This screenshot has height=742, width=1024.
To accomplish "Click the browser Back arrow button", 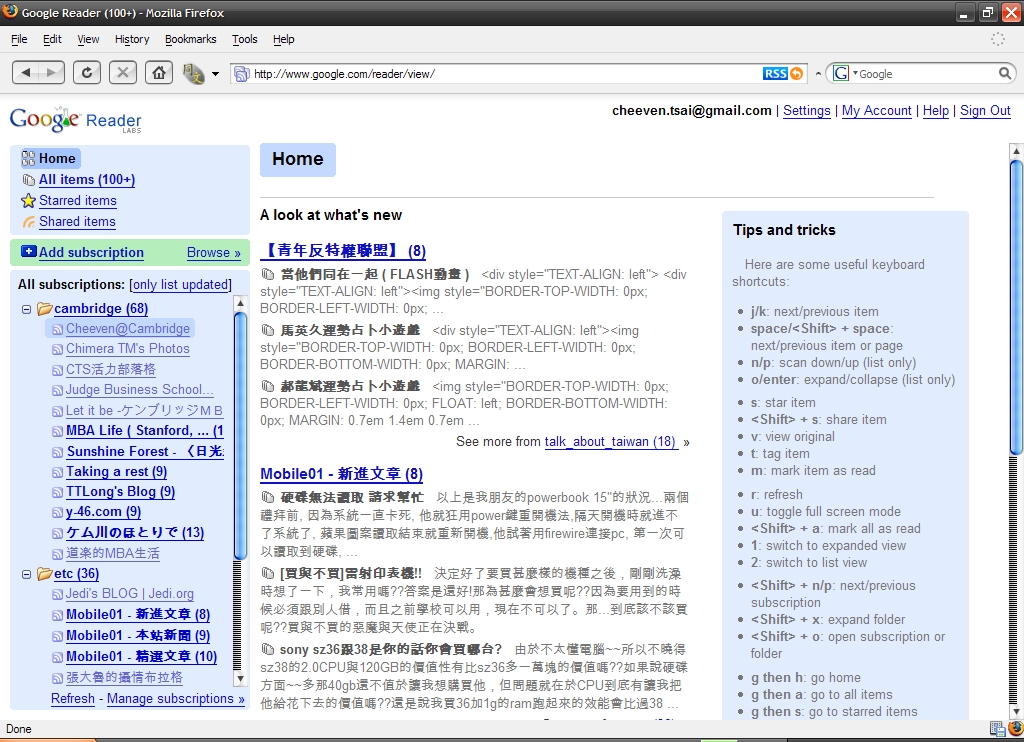I will (x=25, y=73).
